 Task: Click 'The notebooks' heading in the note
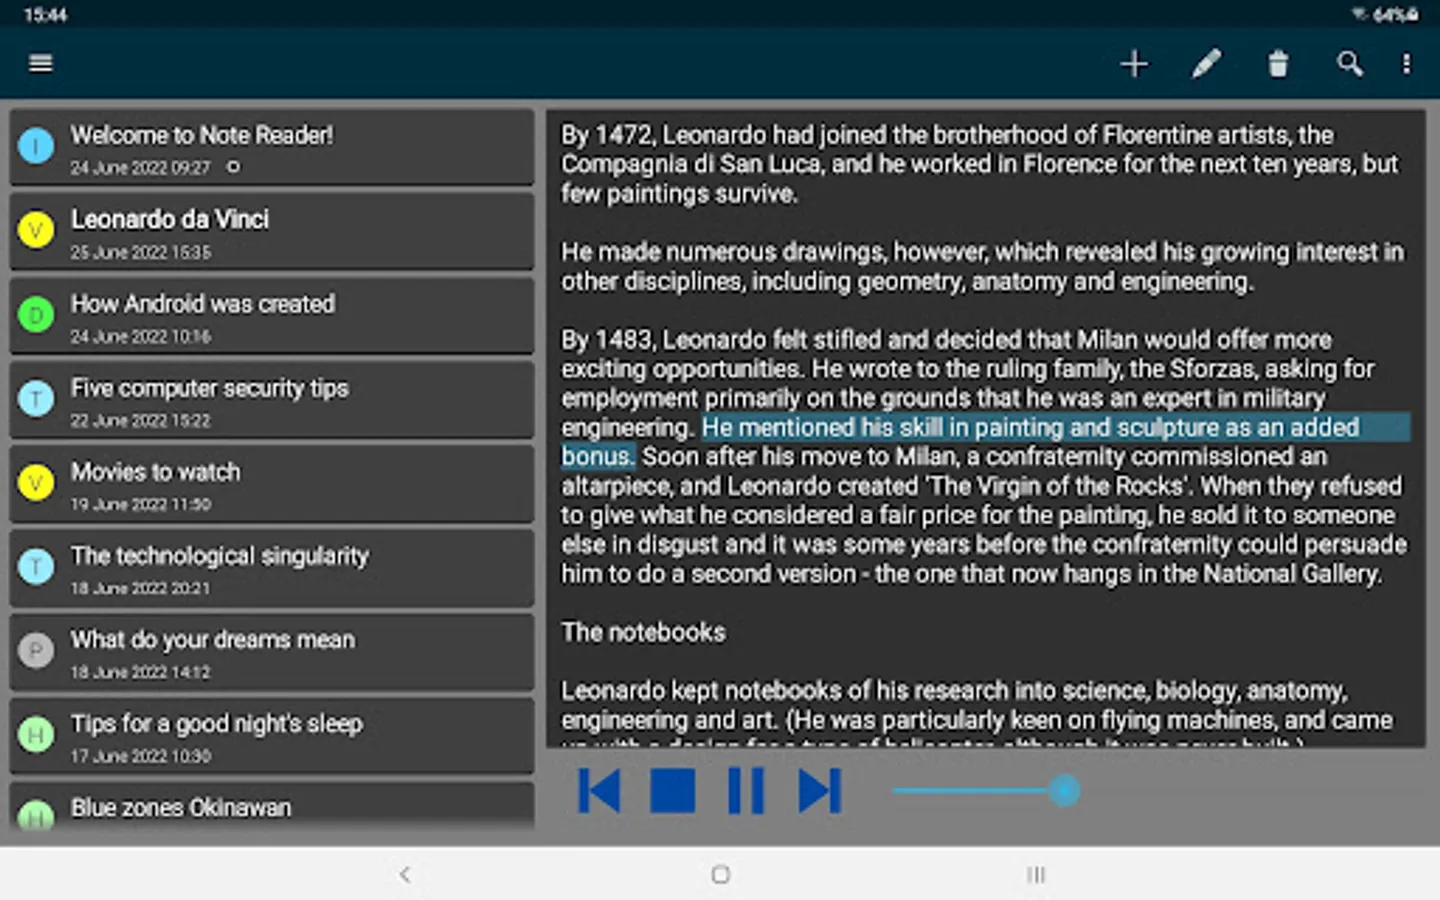pyautogui.click(x=643, y=632)
